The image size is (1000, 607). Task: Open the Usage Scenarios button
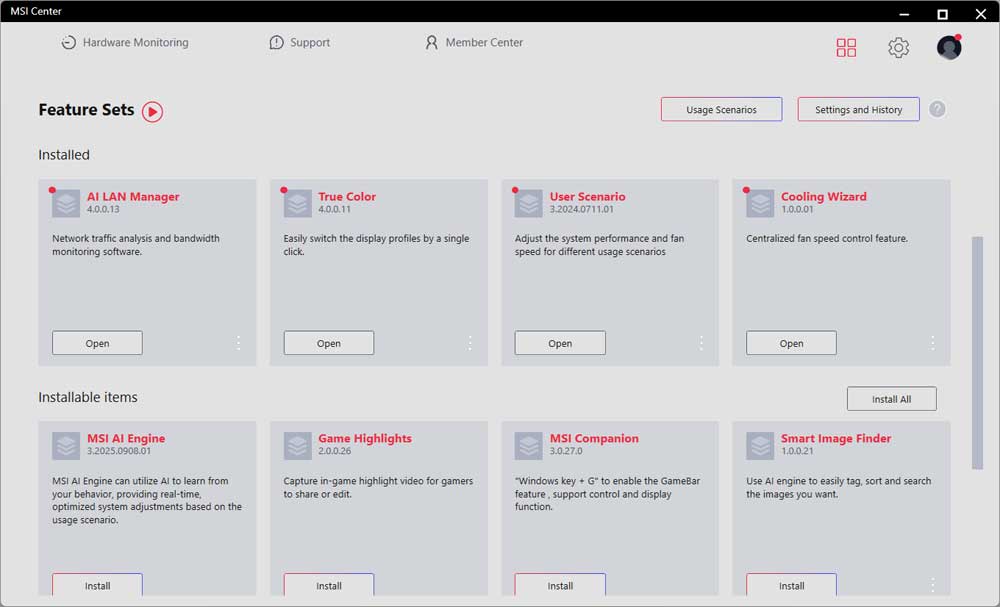[x=721, y=110]
